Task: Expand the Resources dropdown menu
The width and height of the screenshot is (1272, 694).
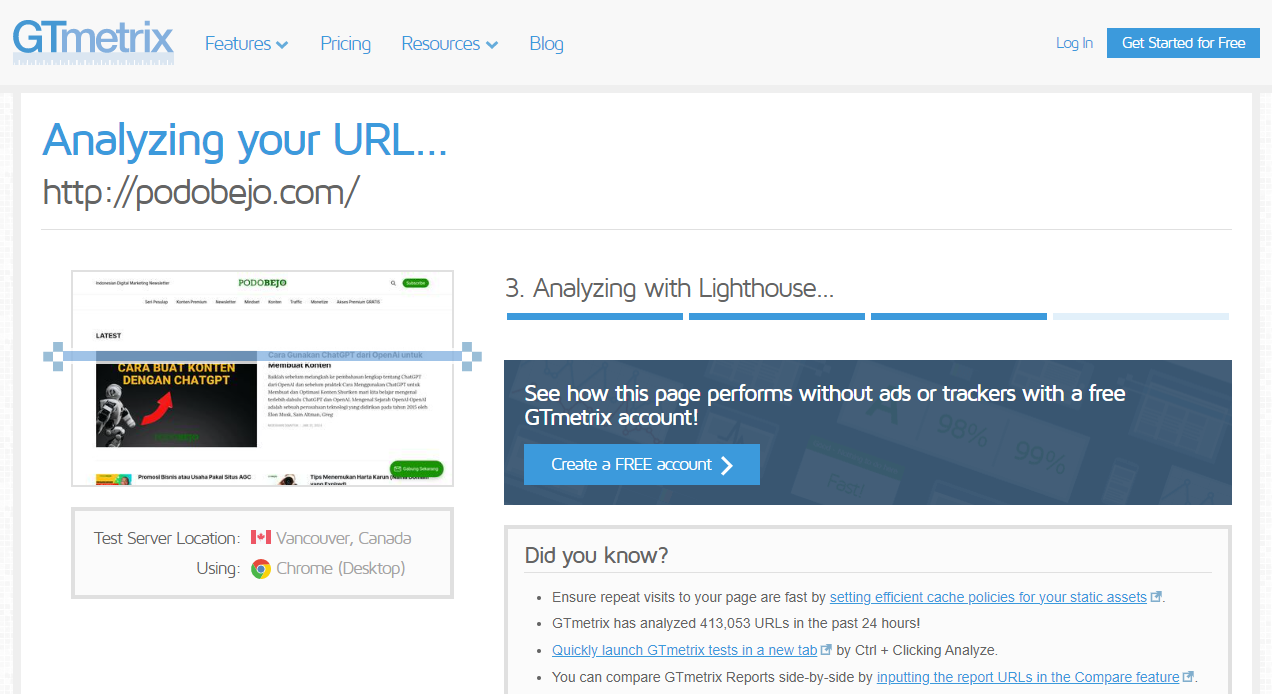Action: point(450,44)
